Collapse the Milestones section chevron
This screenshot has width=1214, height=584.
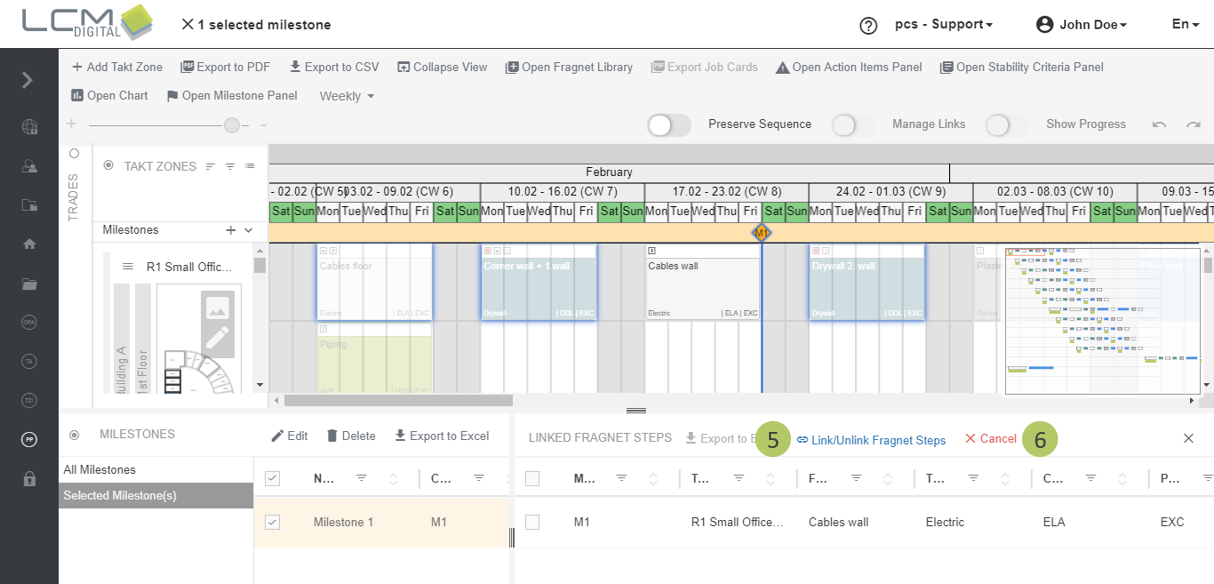coord(247,230)
